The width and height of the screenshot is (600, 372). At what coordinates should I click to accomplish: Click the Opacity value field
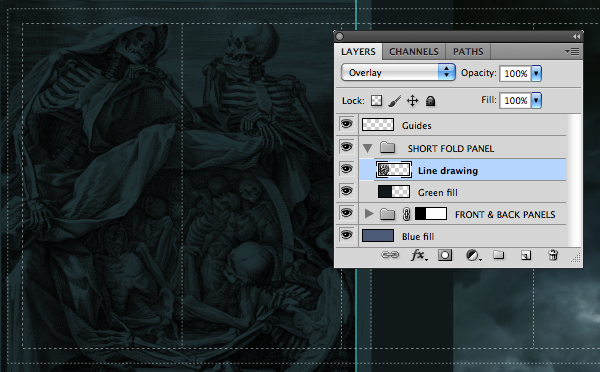515,73
